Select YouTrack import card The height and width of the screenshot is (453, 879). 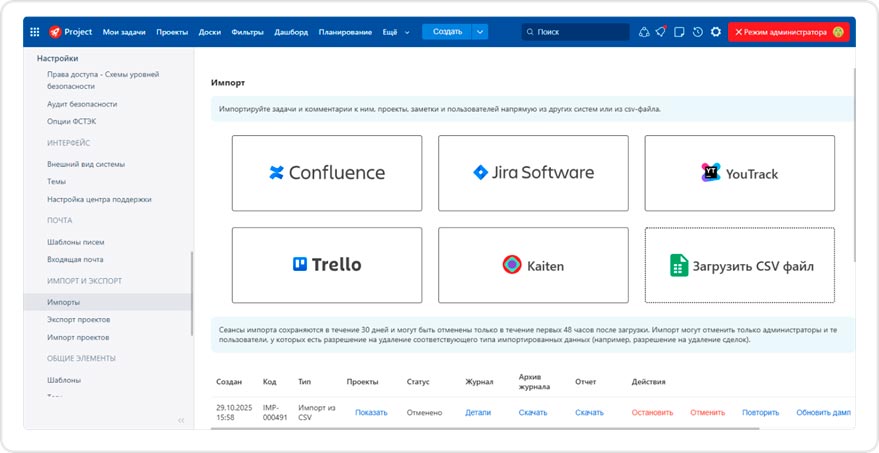point(739,173)
